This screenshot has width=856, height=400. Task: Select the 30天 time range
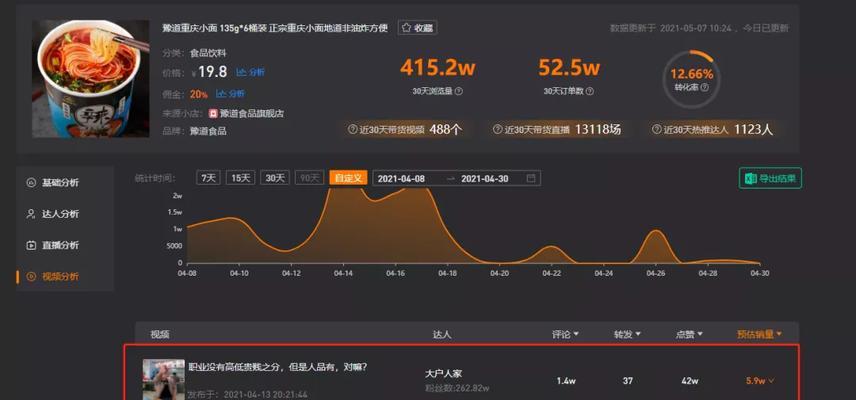pyautogui.click(x=275, y=178)
